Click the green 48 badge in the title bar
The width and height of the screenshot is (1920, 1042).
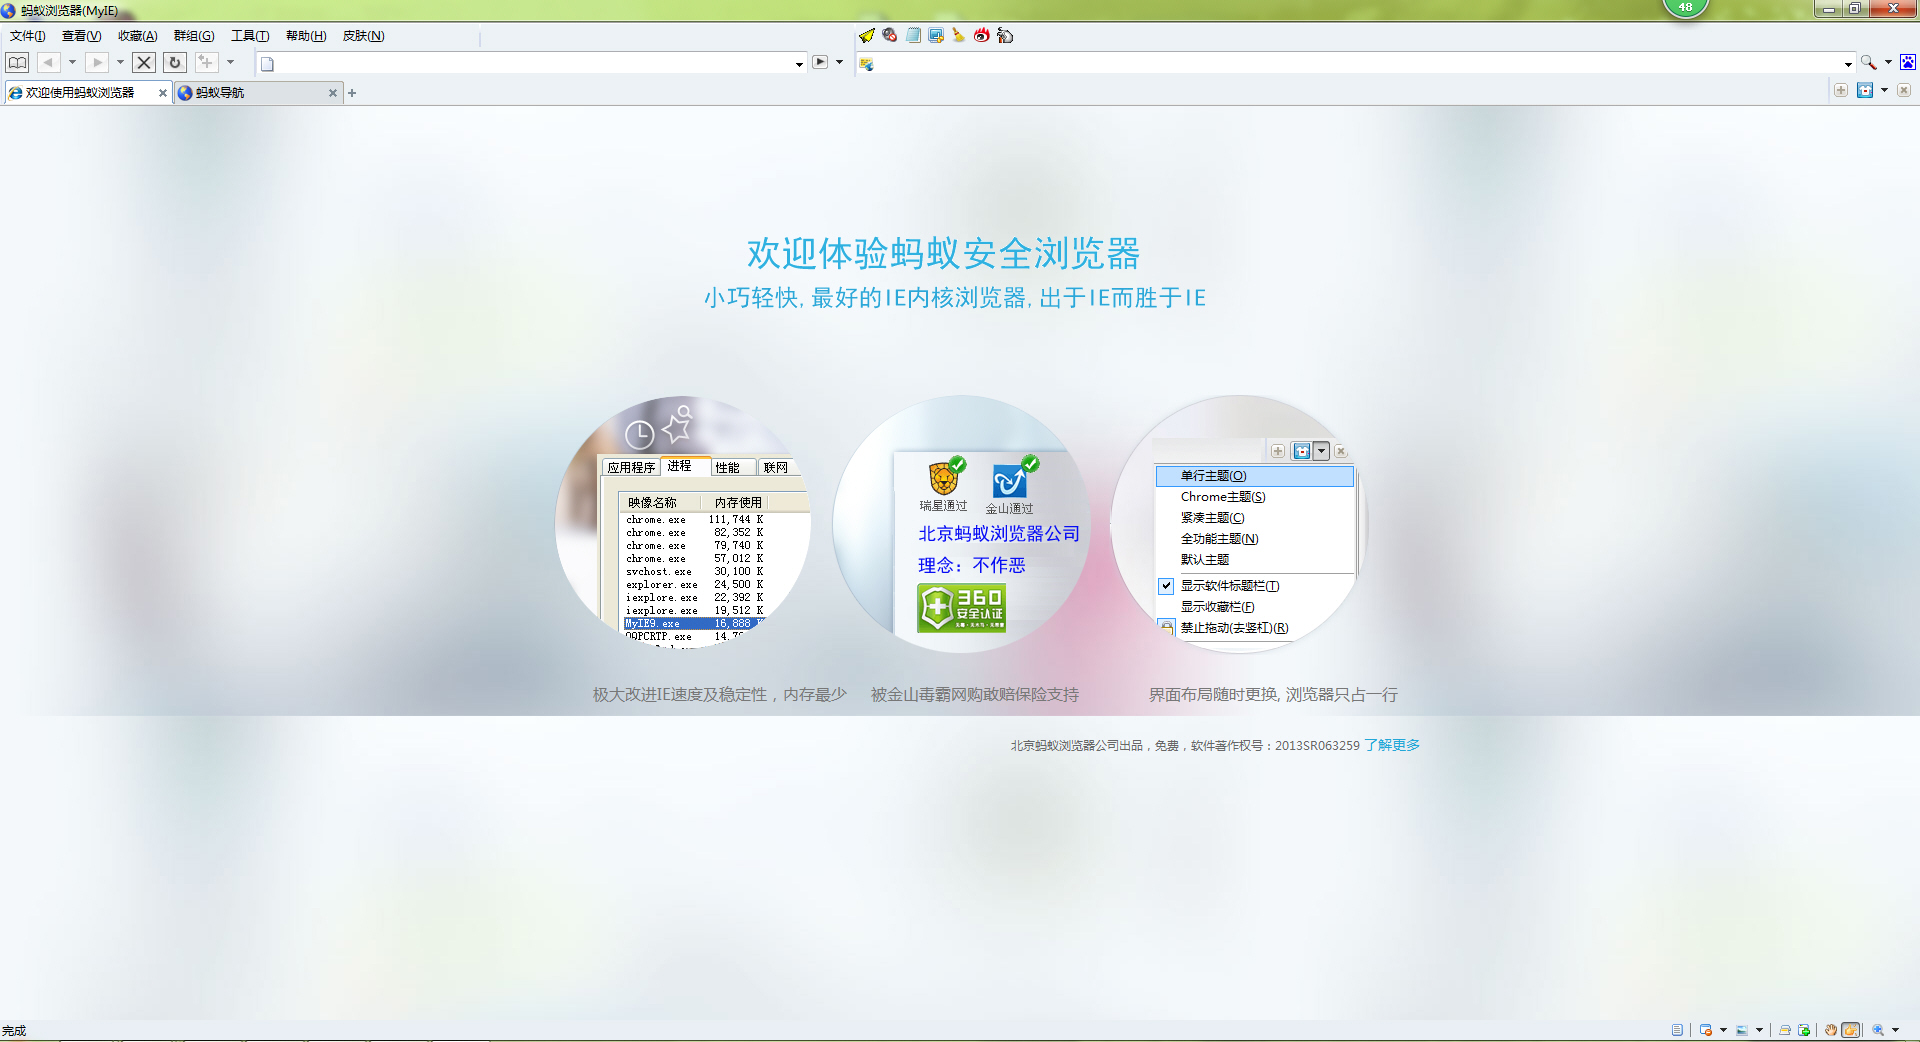[1685, 7]
